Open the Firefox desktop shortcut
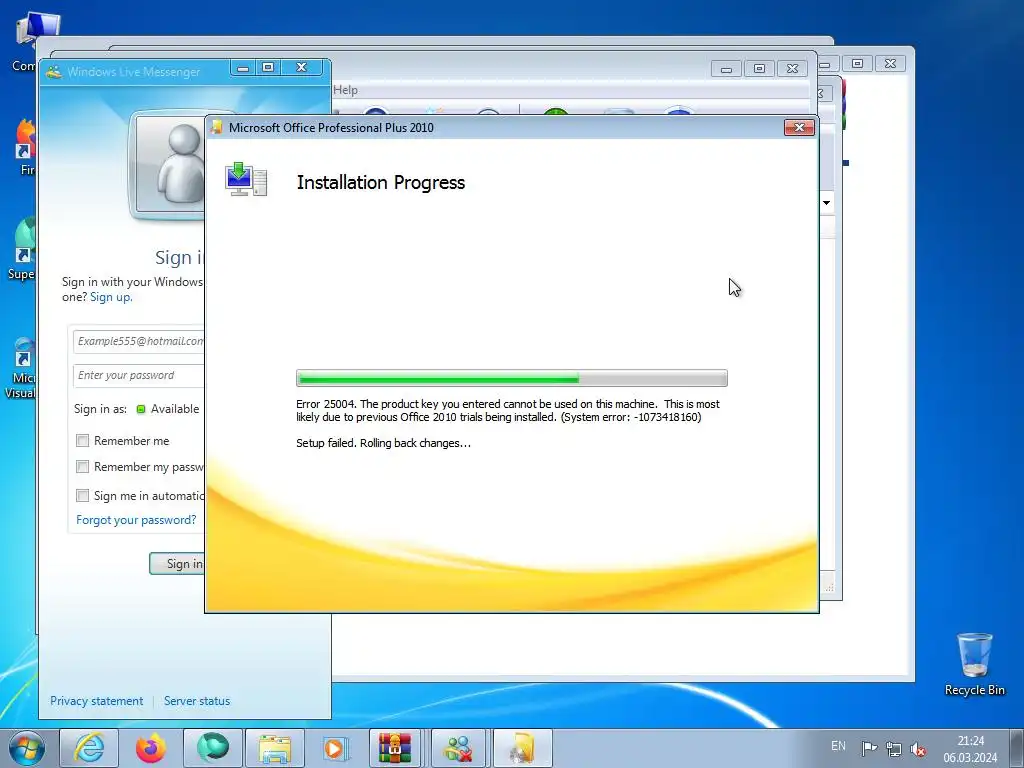Image resolution: width=1024 pixels, height=768 pixels. [x=25, y=148]
